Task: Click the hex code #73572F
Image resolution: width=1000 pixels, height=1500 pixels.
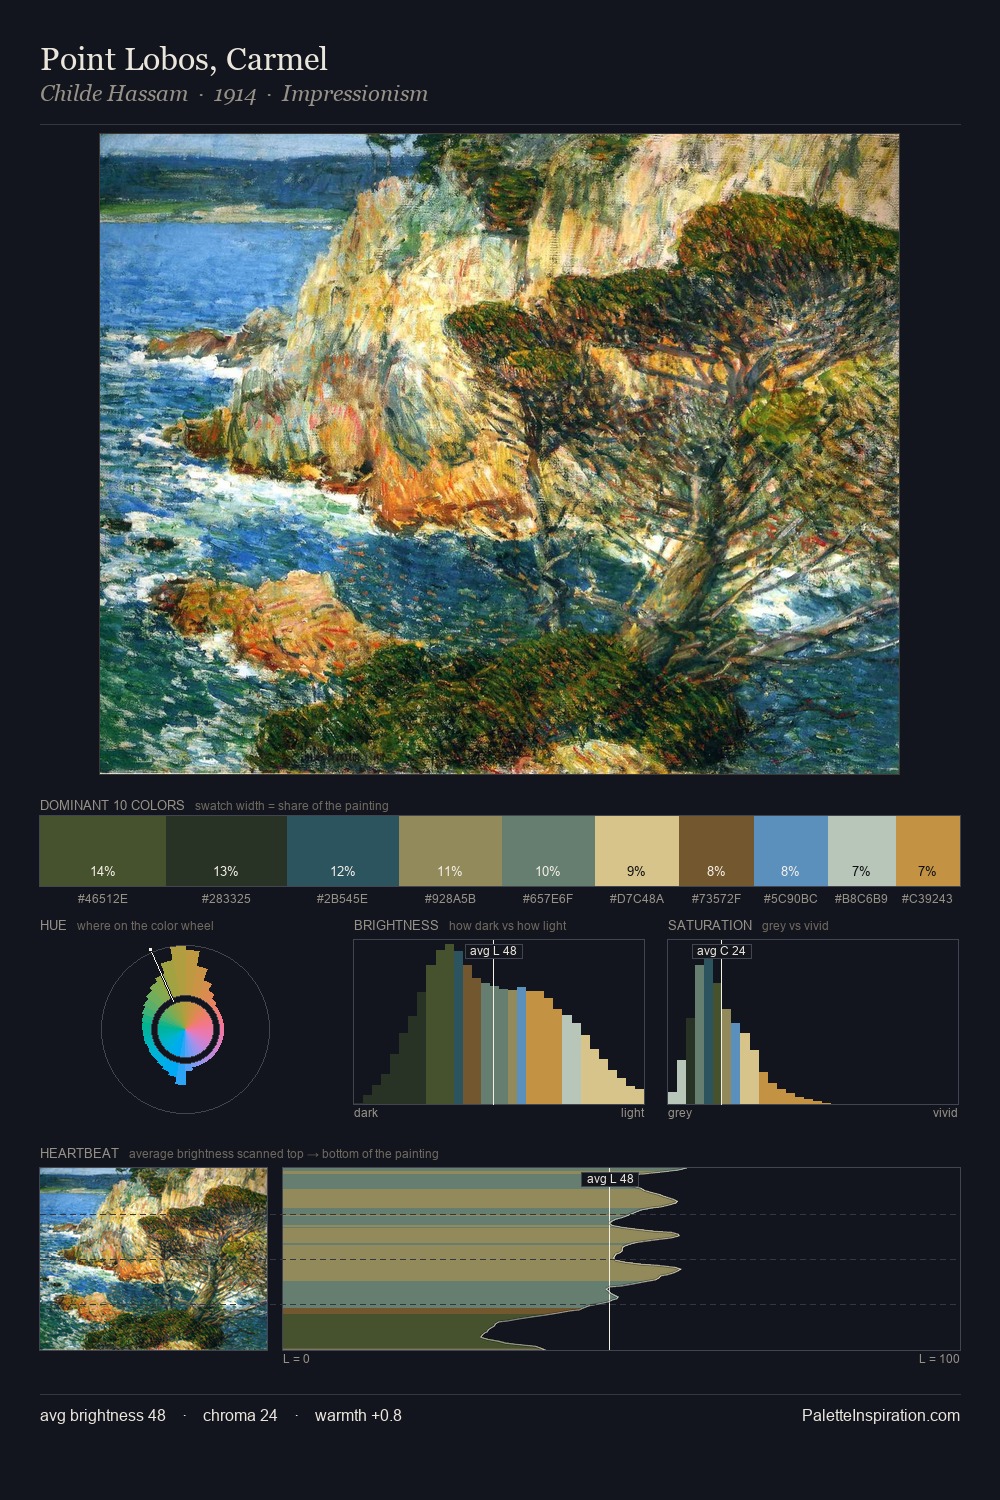Action: 716,899
